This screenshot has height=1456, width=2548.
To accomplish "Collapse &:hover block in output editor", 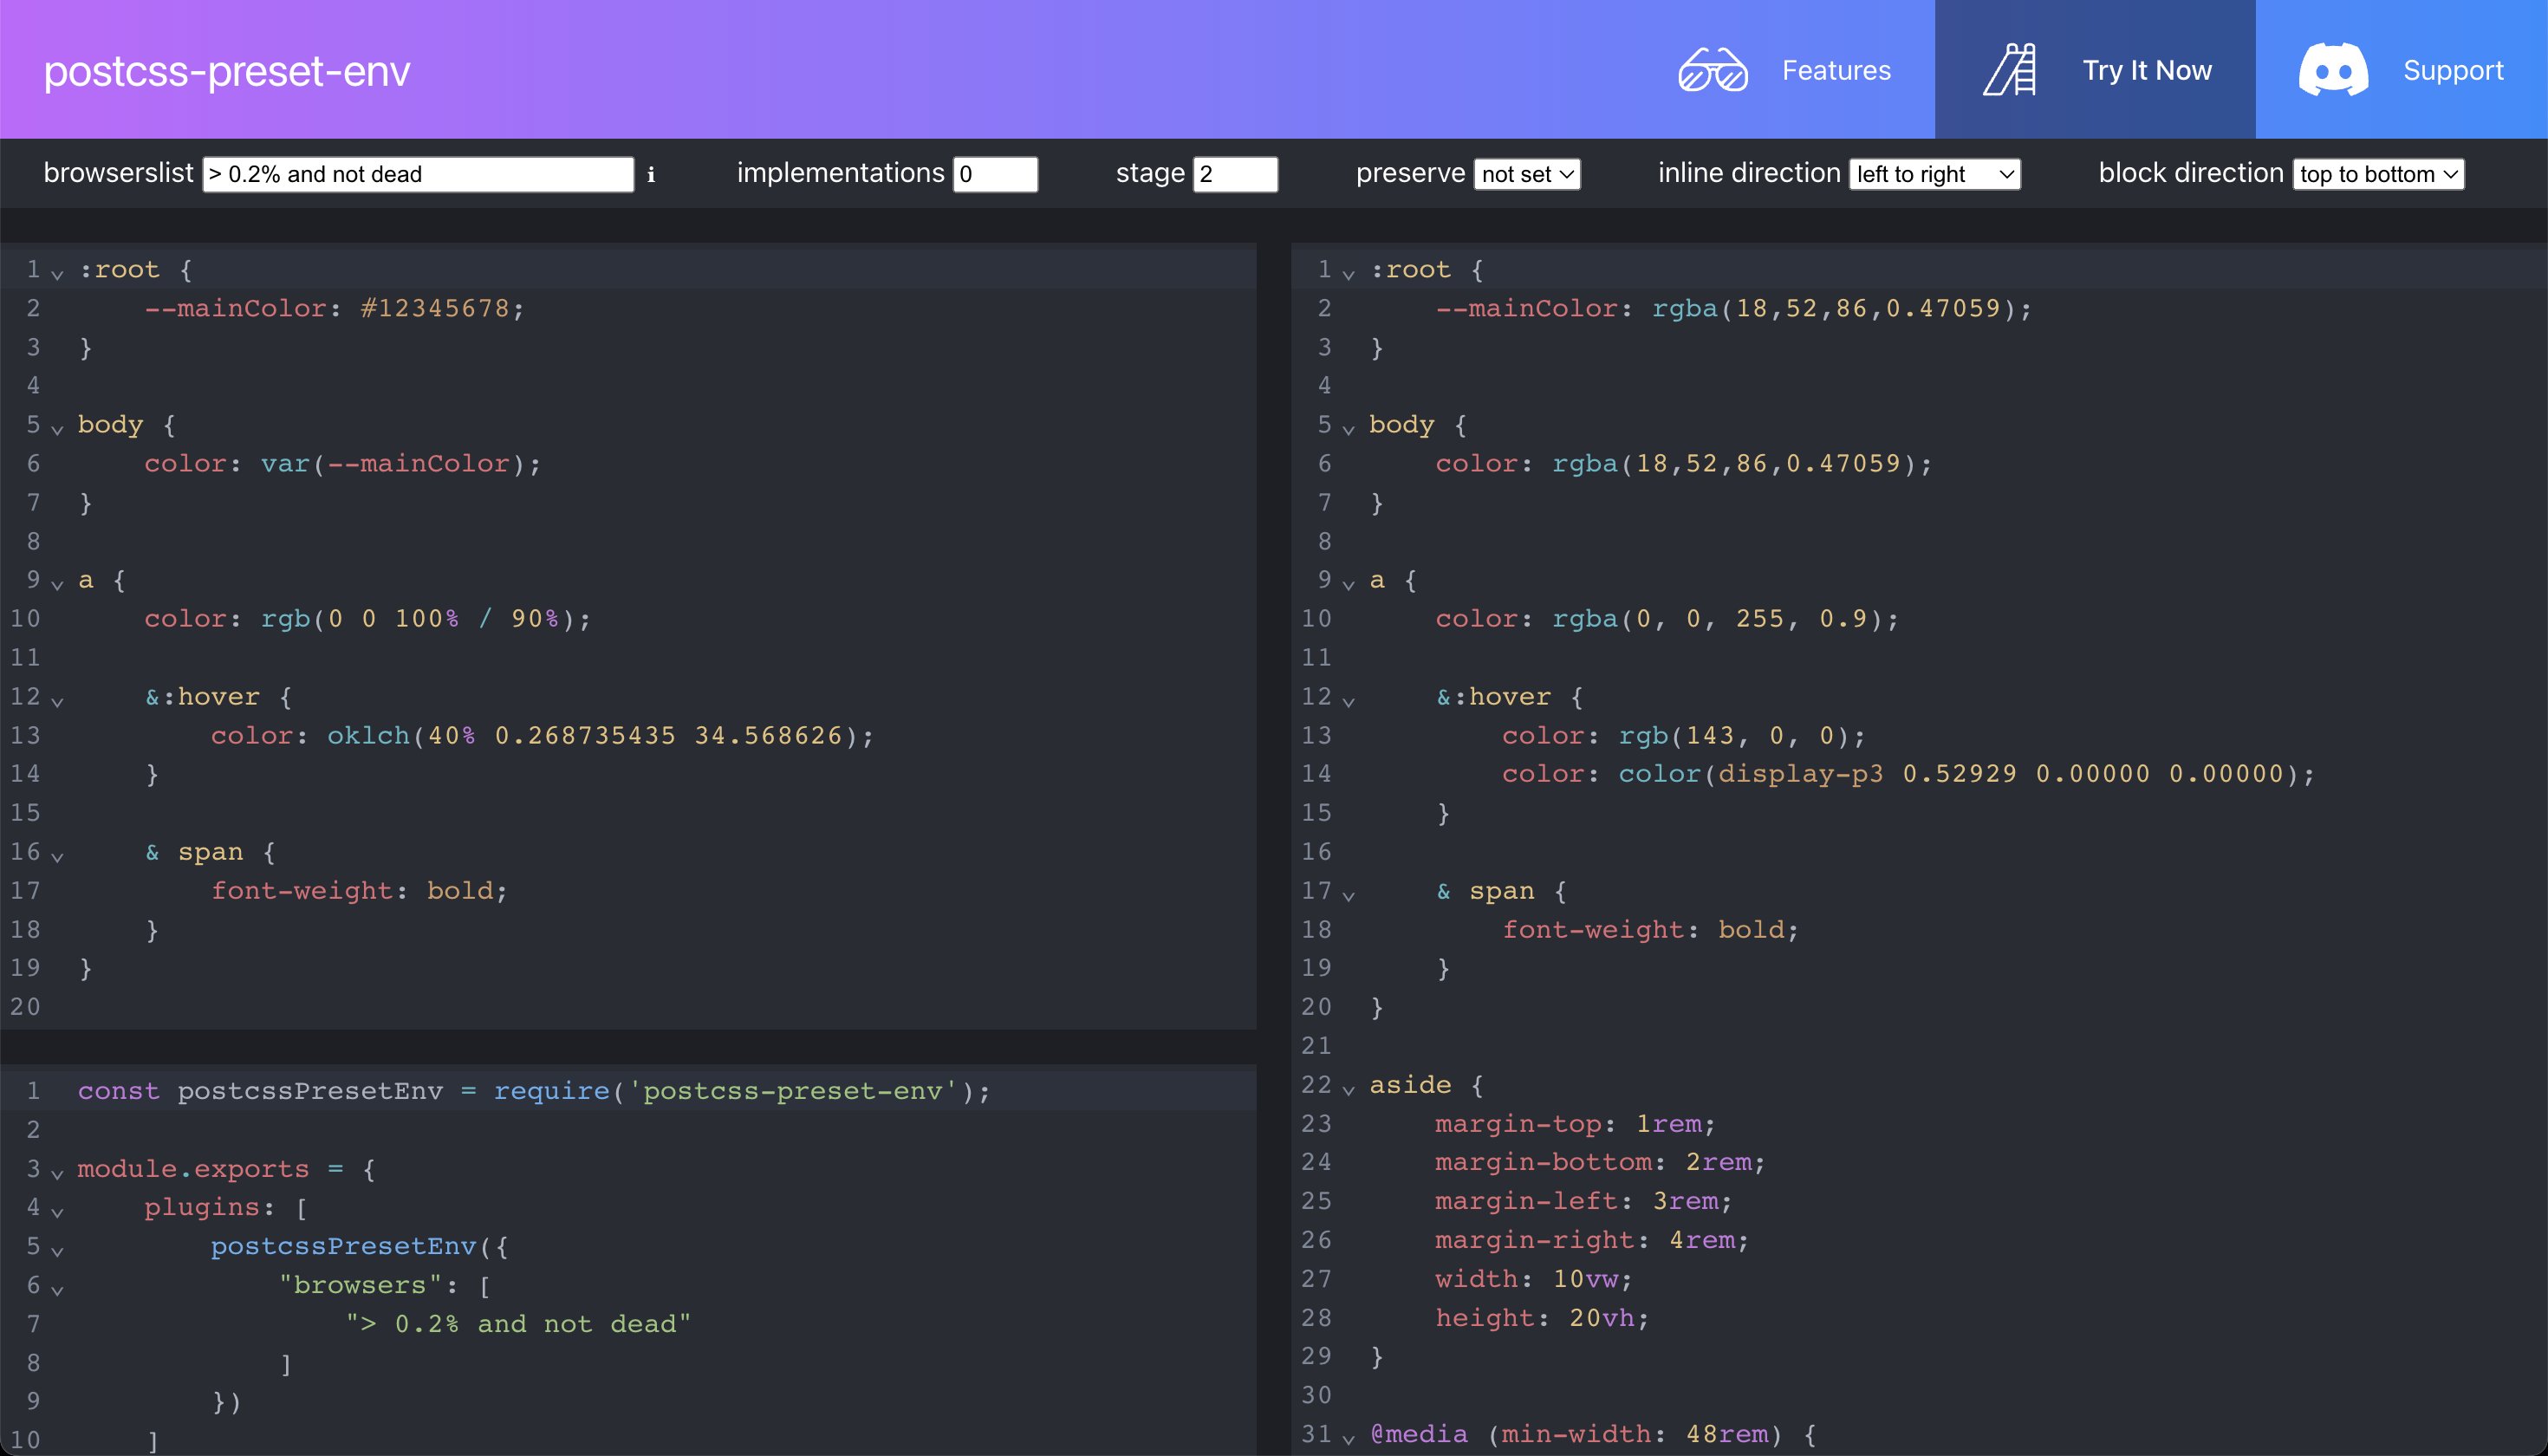I will tap(1348, 700).
